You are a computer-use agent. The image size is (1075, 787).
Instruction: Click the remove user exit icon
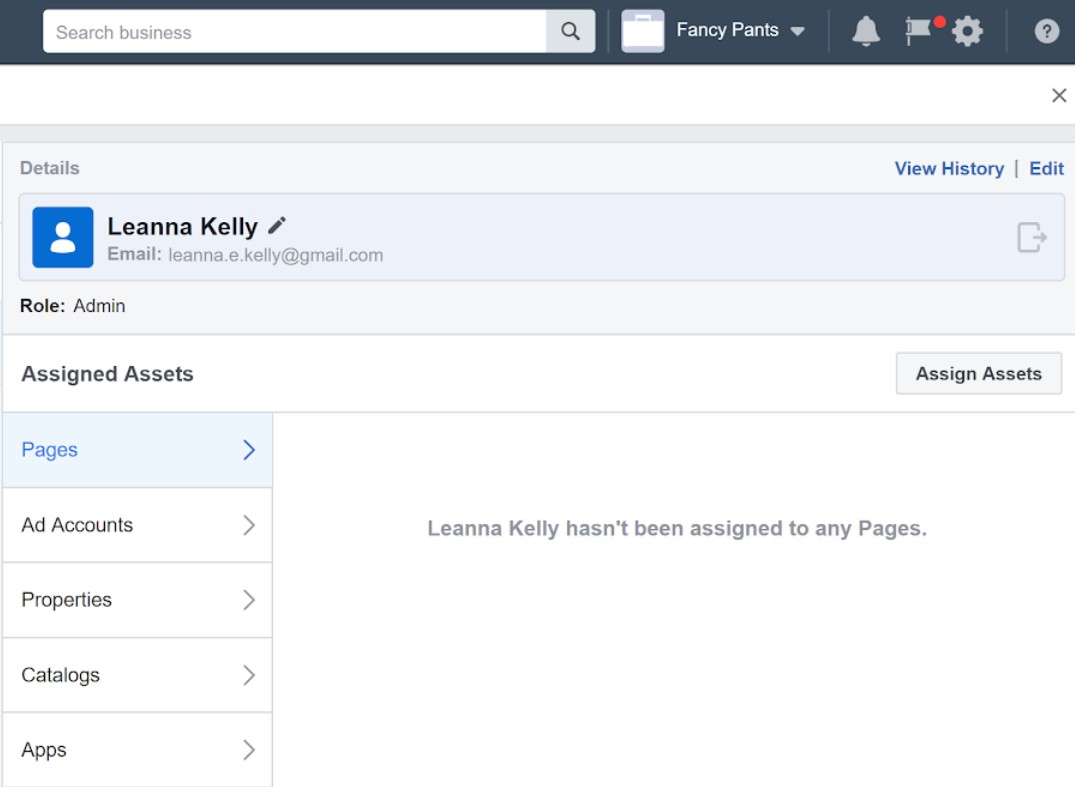tap(1031, 238)
